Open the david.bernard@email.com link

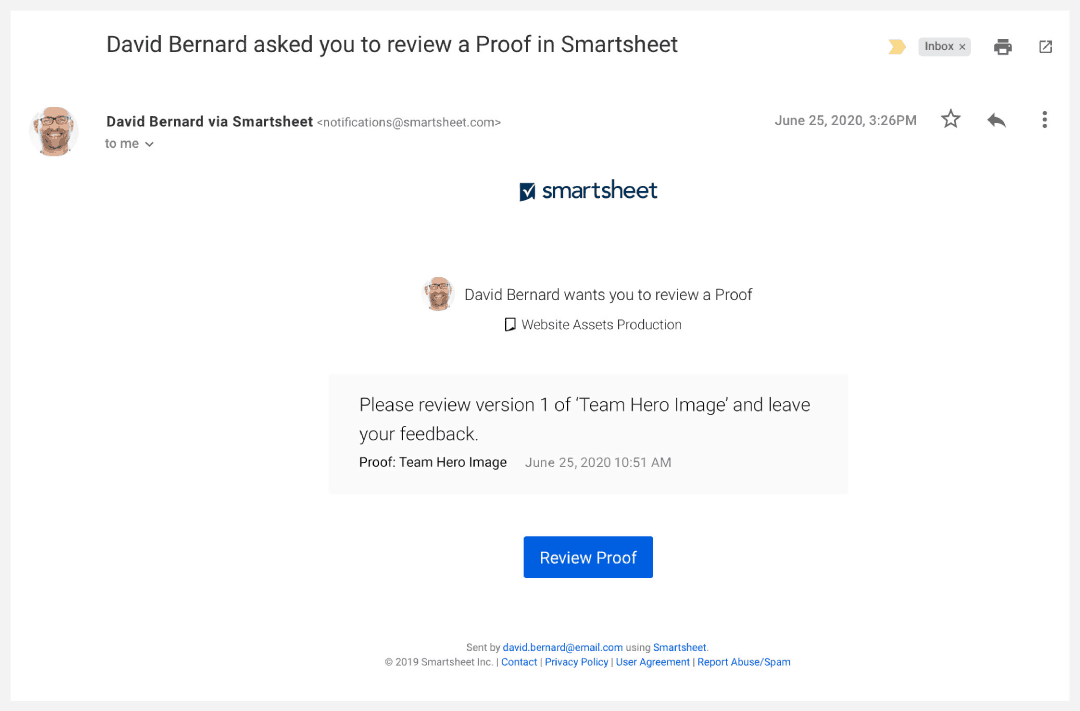coord(562,648)
